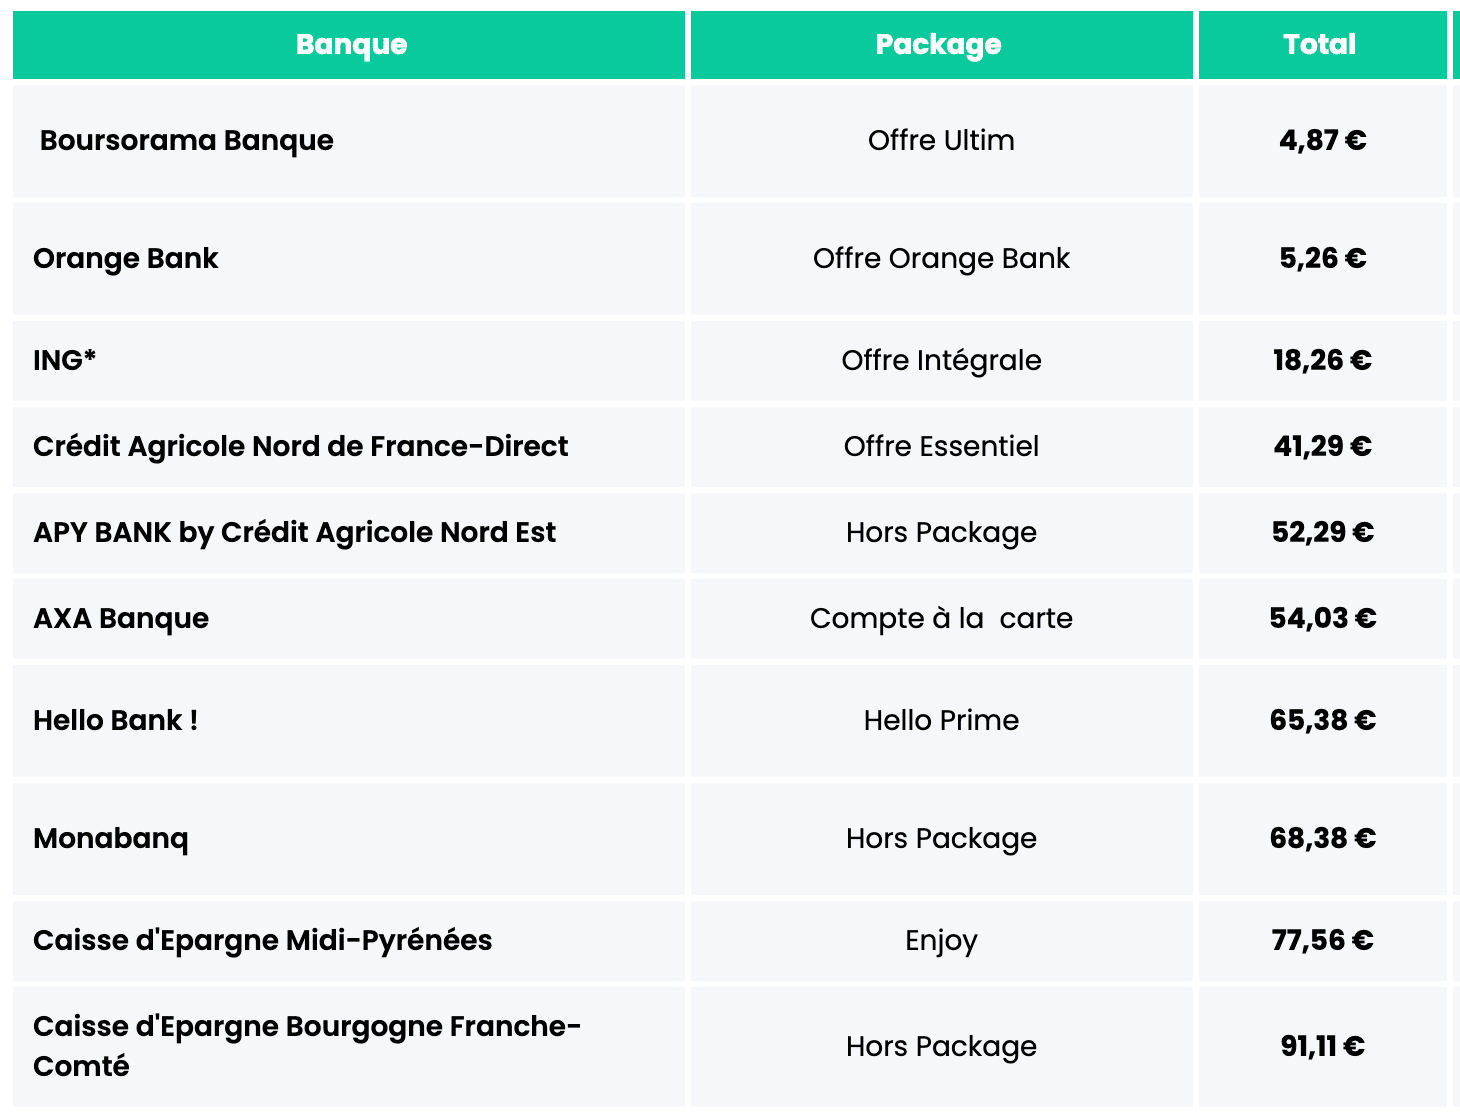Click the Package column header

coord(938,45)
